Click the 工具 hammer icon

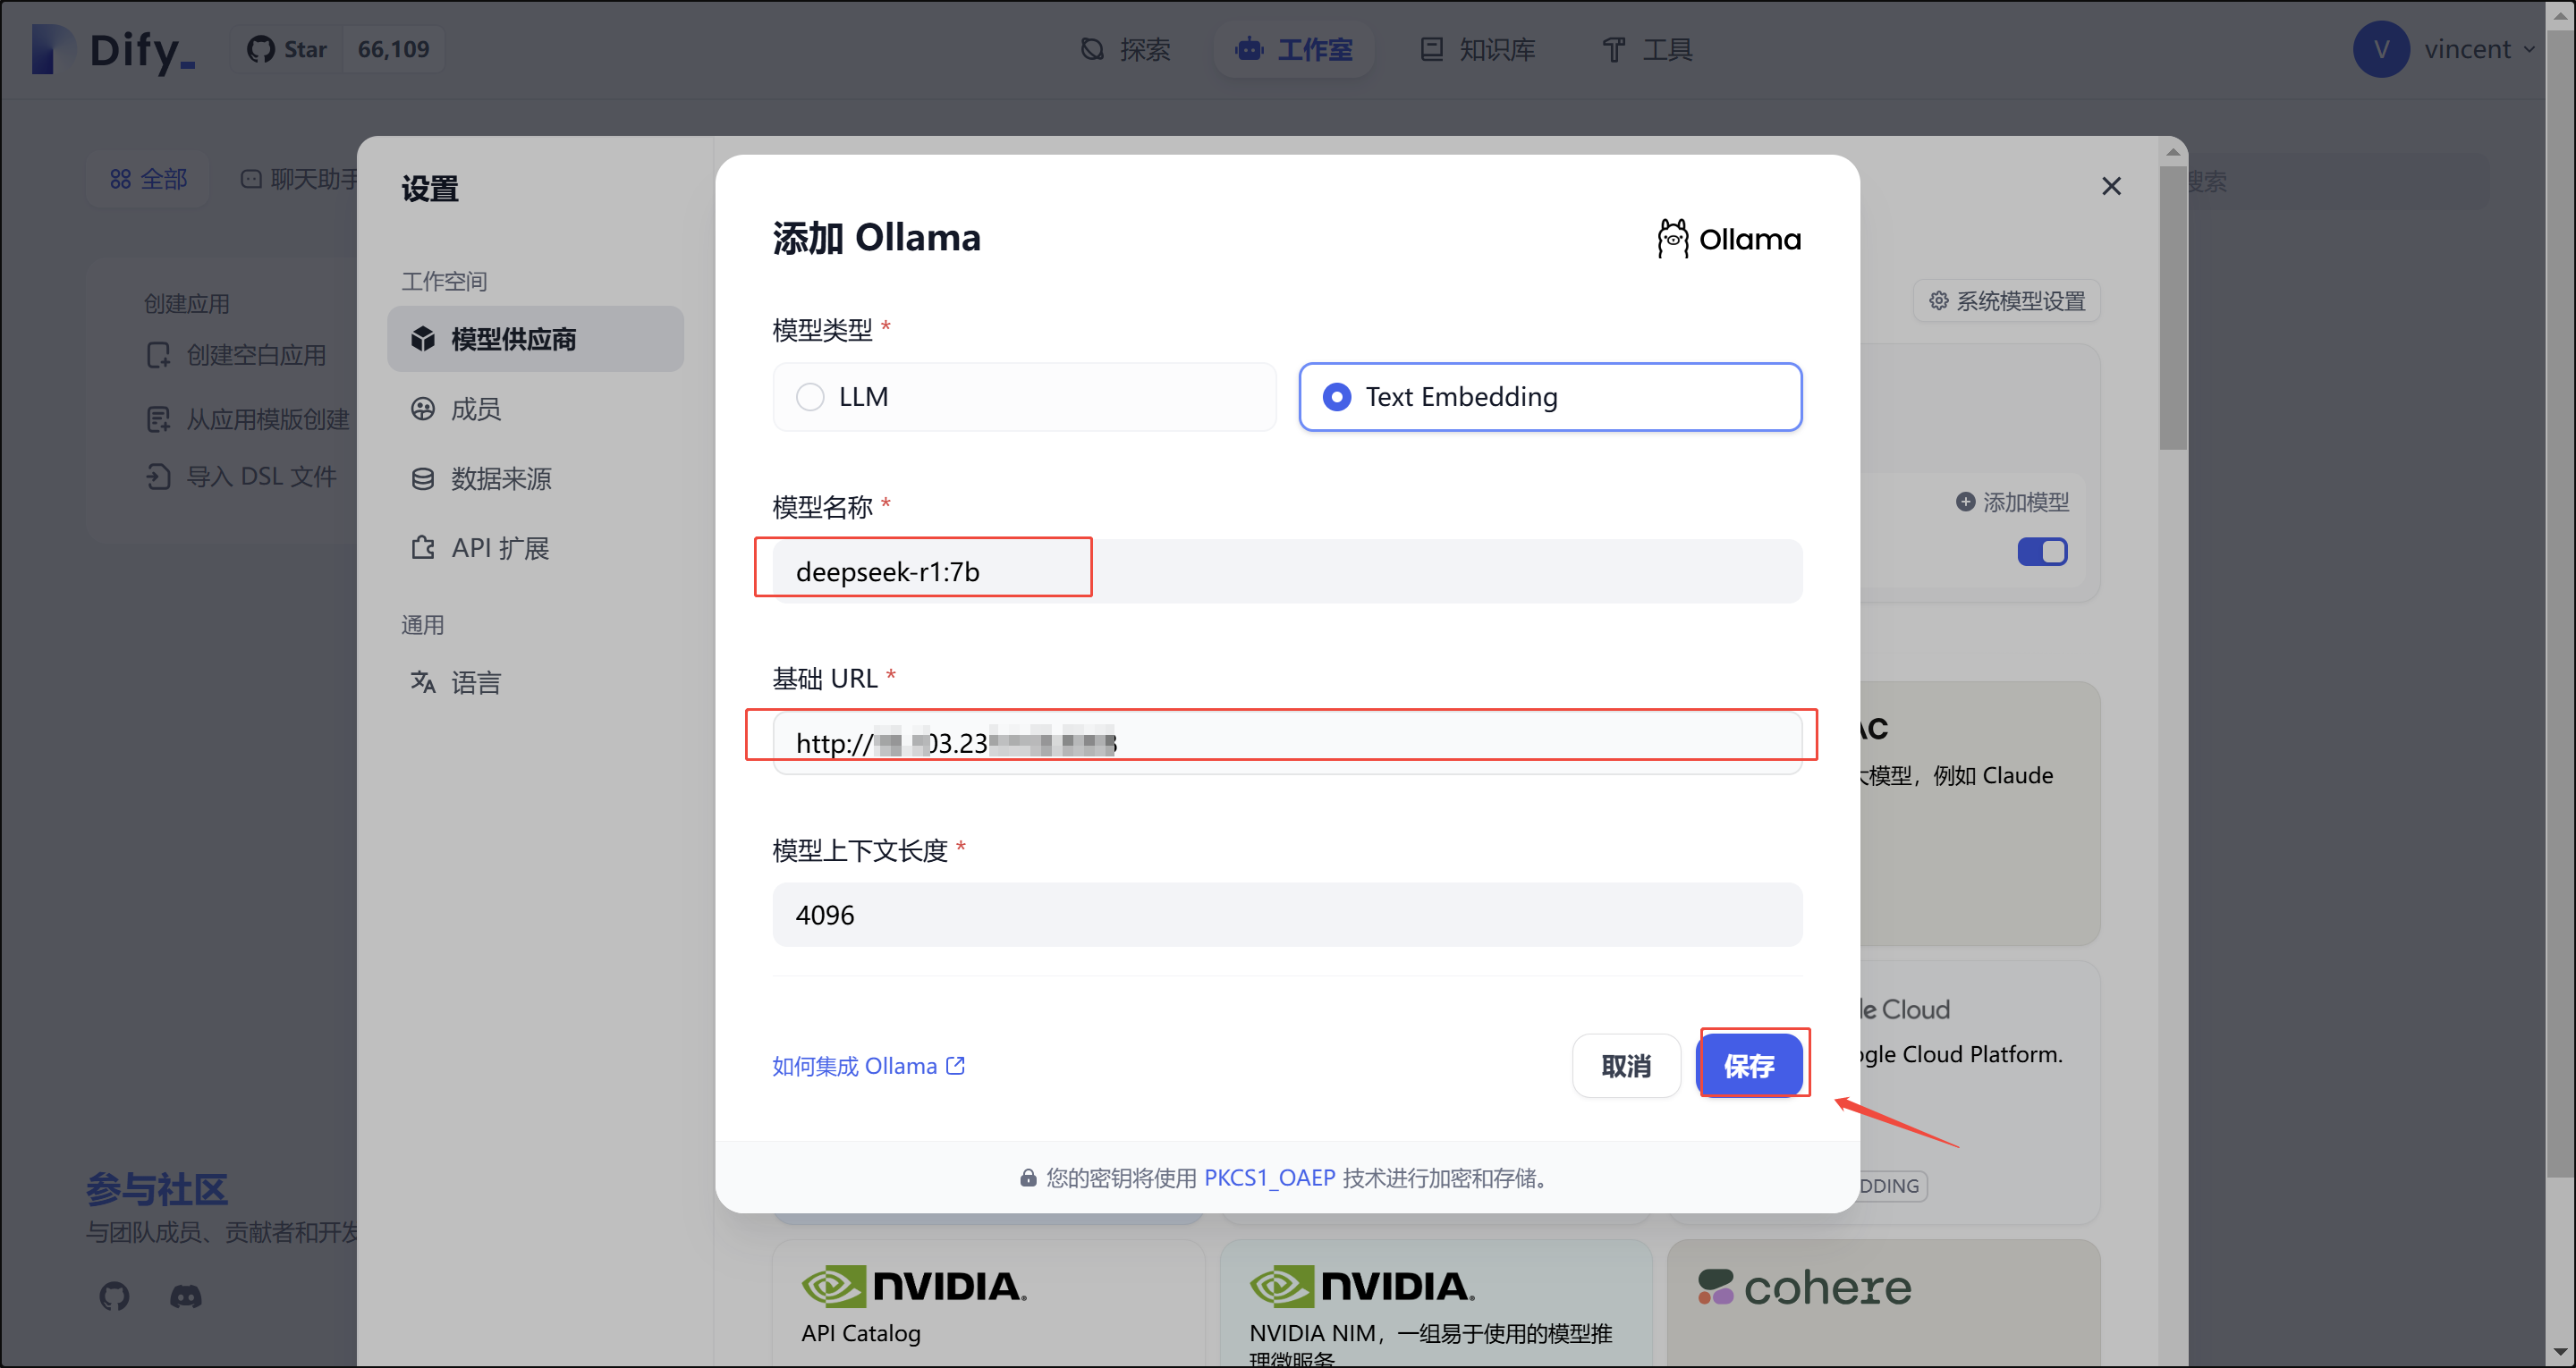(x=1613, y=49)
